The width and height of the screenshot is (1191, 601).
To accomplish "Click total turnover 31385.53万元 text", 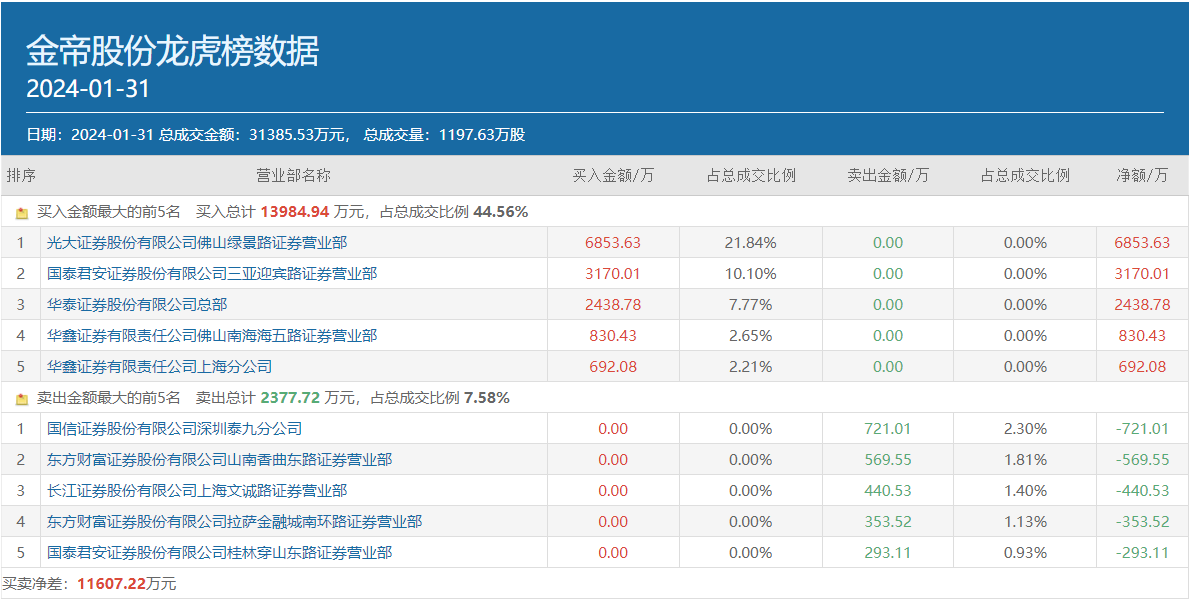I will pos(296,135).
